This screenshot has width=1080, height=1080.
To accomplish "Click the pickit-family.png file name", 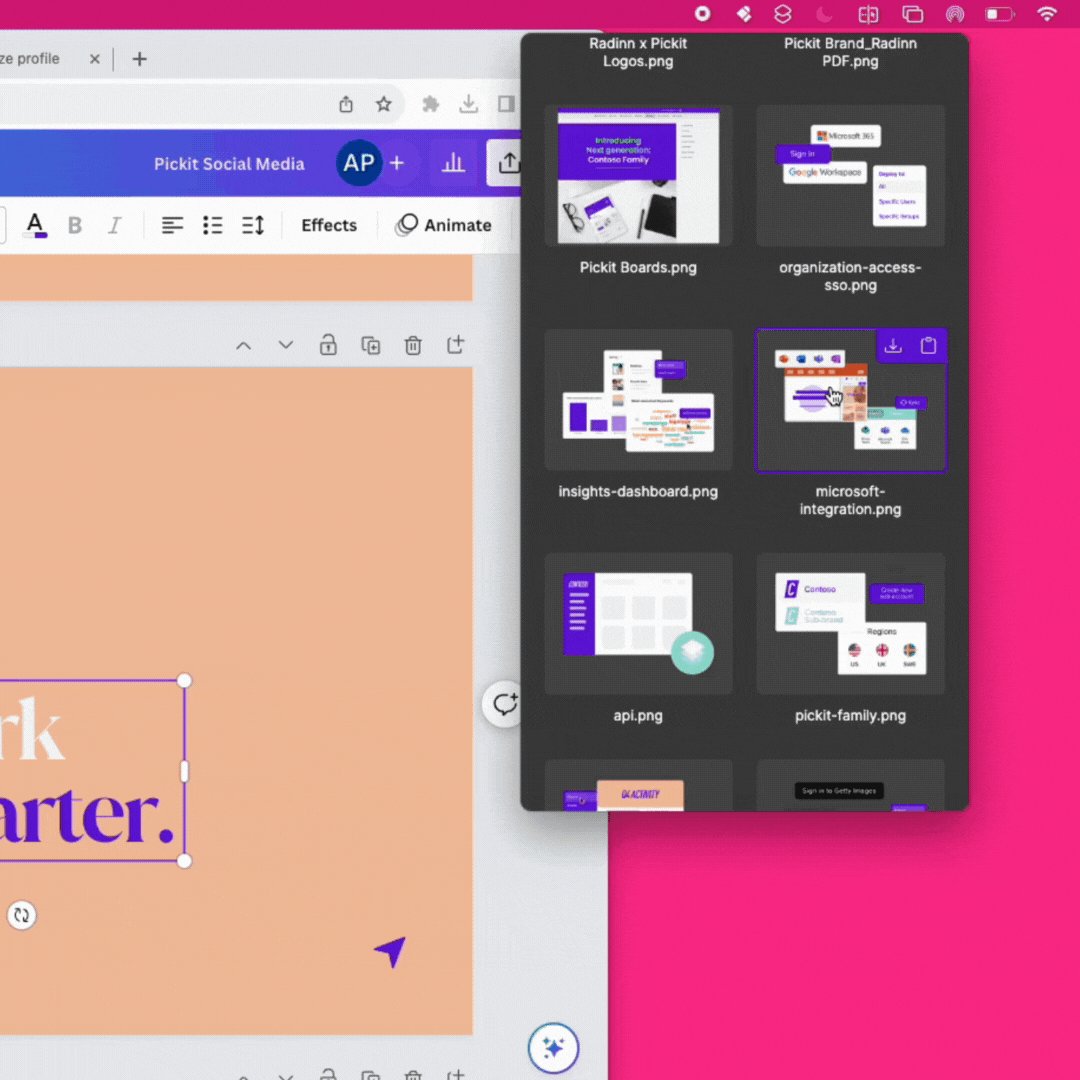I will point(850,716).
